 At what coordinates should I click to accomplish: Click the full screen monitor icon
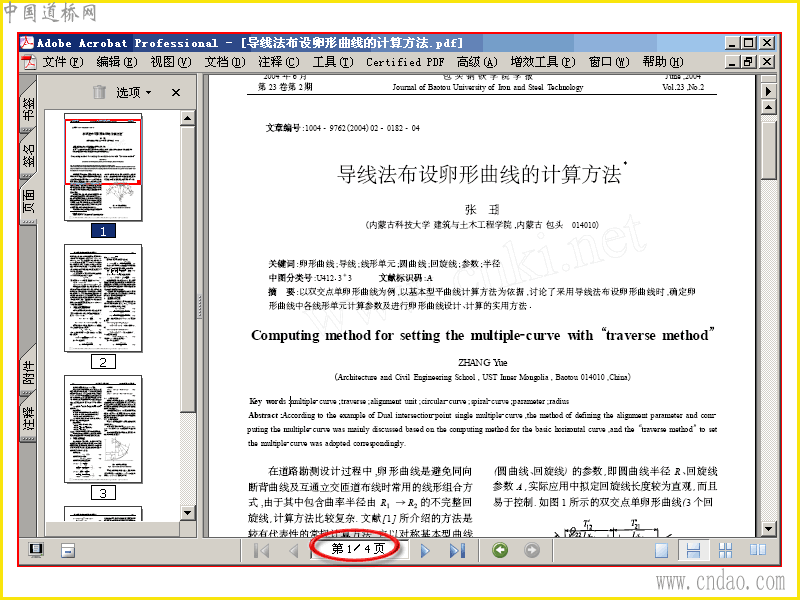tap(36, 550)
